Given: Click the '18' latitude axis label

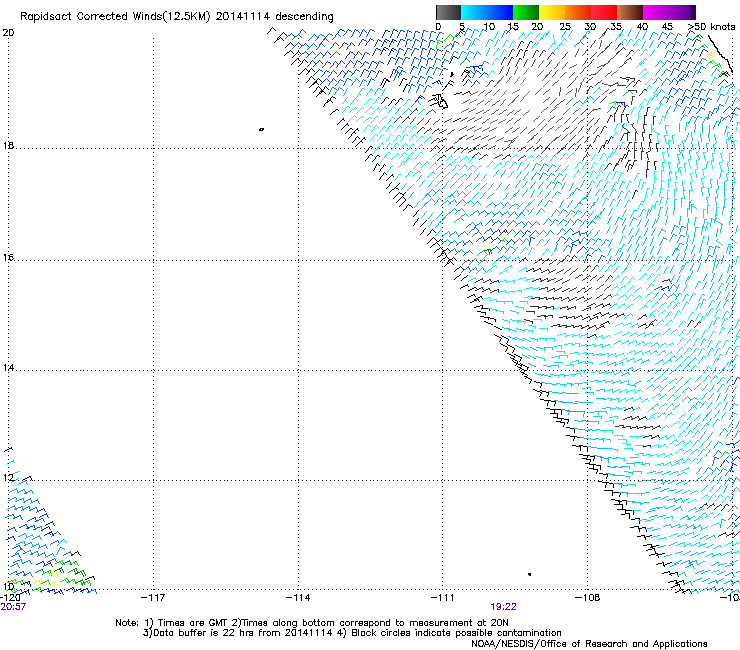Looking at the screenshot, I should (x=8, y=145).
